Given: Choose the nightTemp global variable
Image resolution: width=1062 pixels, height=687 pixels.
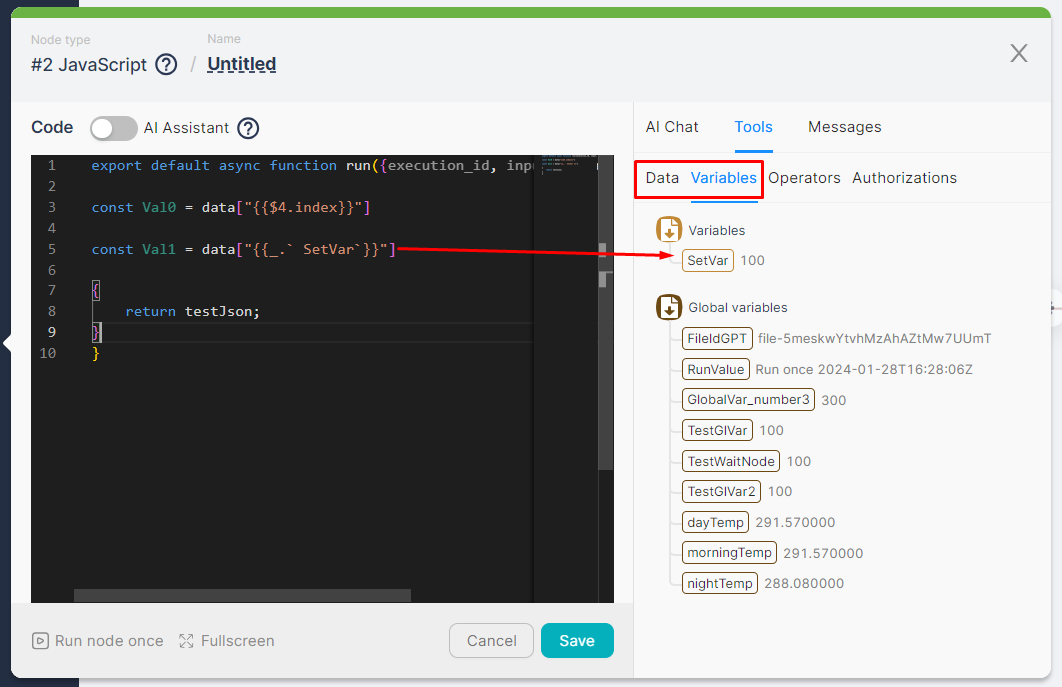Looking at the screenshot, I should coord(719,583).
